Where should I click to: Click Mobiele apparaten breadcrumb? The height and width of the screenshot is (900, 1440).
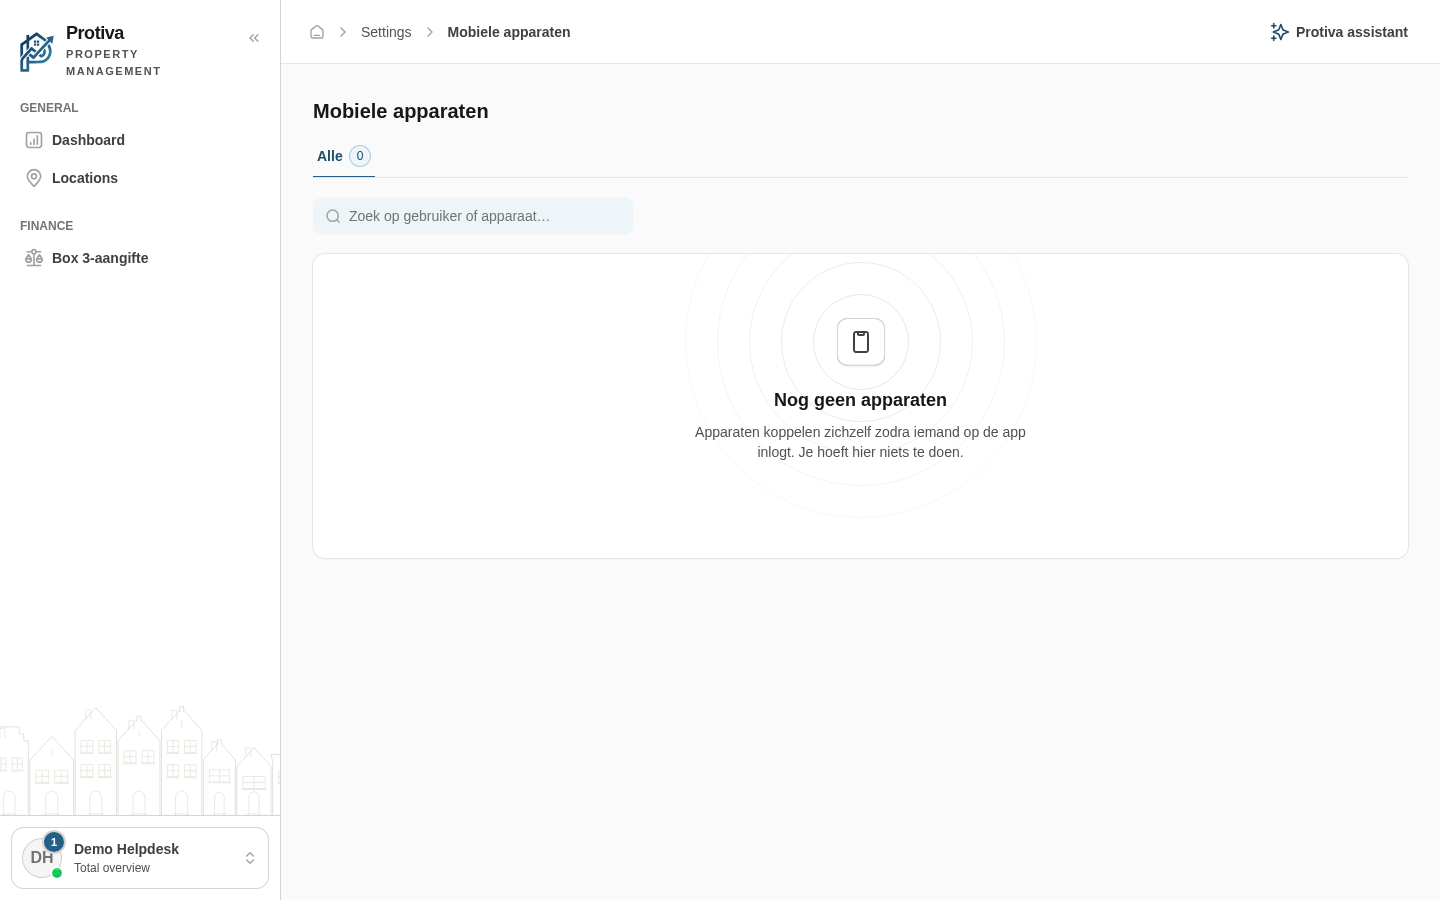pos(509,32)
